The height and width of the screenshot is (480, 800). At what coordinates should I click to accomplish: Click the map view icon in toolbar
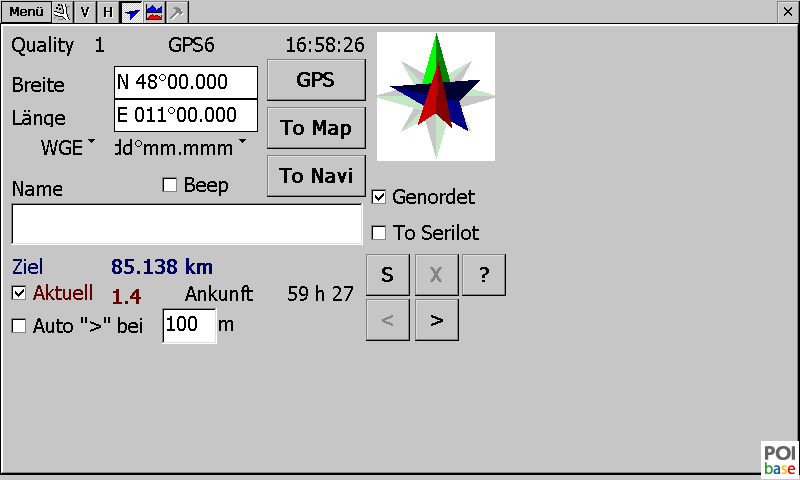[x=63, y=12]
